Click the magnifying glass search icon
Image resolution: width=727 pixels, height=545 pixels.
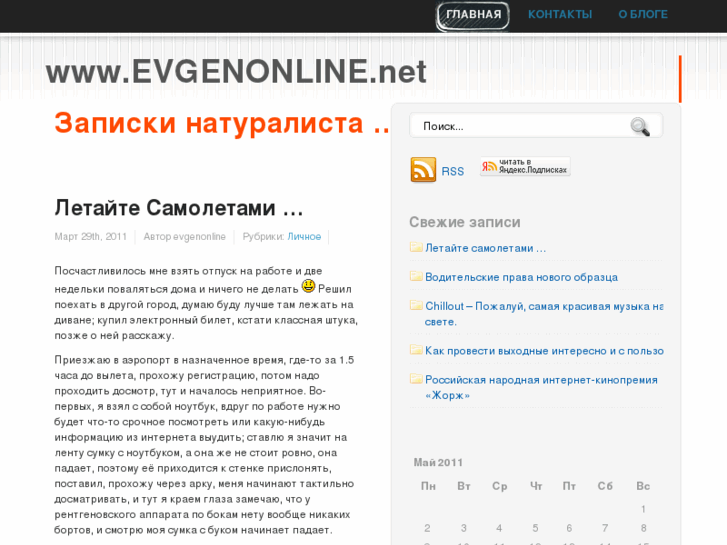click(x=640, y=126)
